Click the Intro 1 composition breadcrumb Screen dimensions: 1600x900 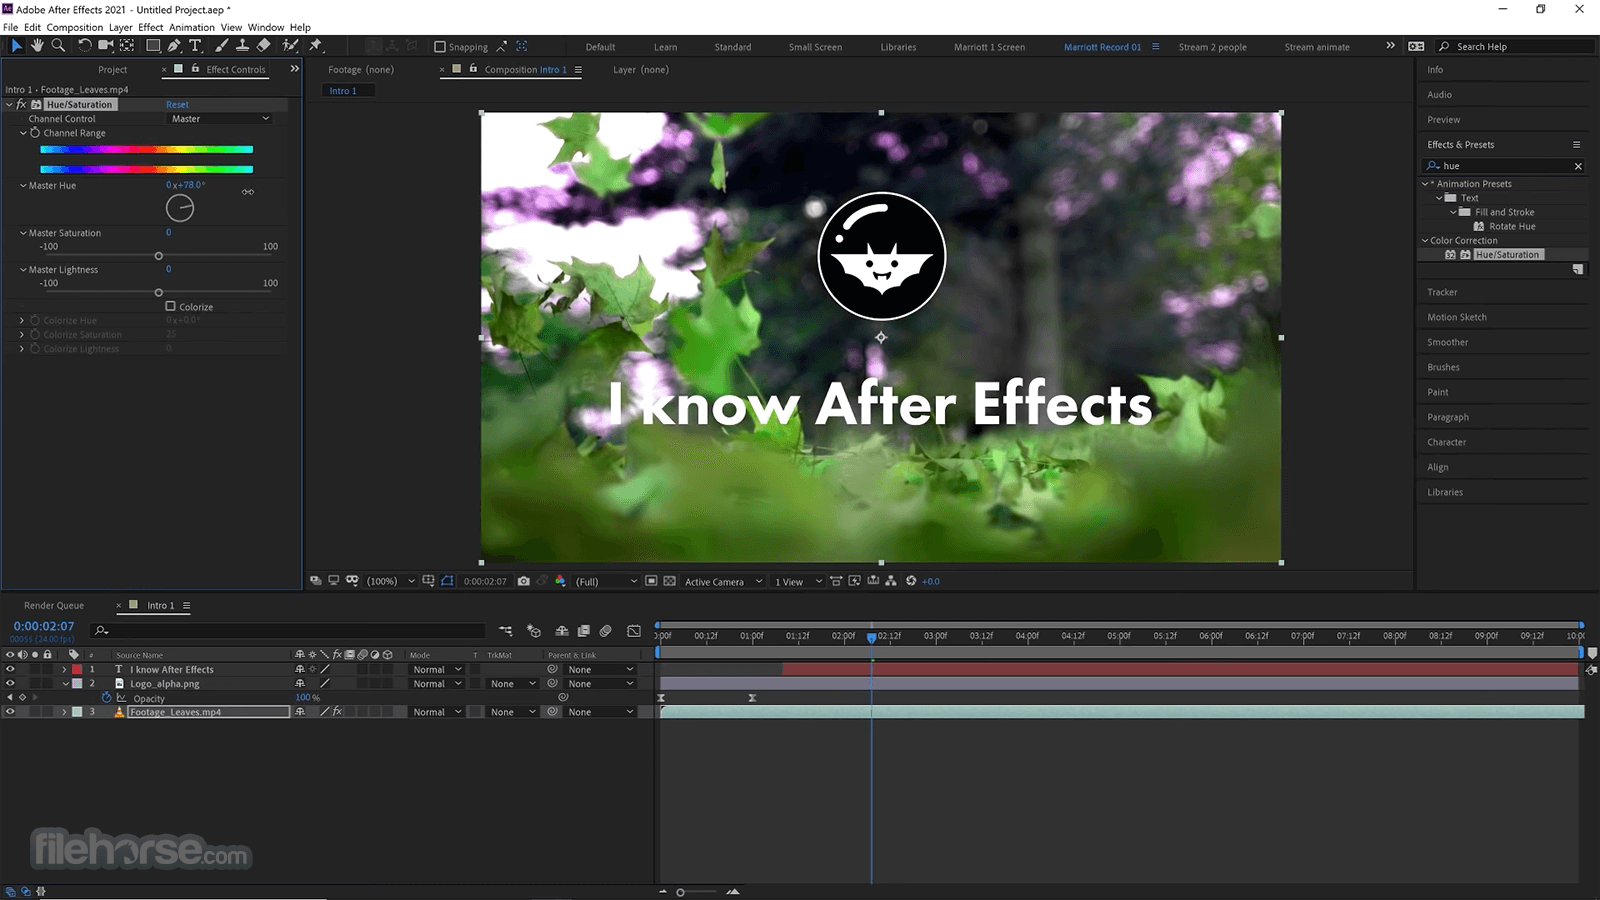tap(343, 91)
